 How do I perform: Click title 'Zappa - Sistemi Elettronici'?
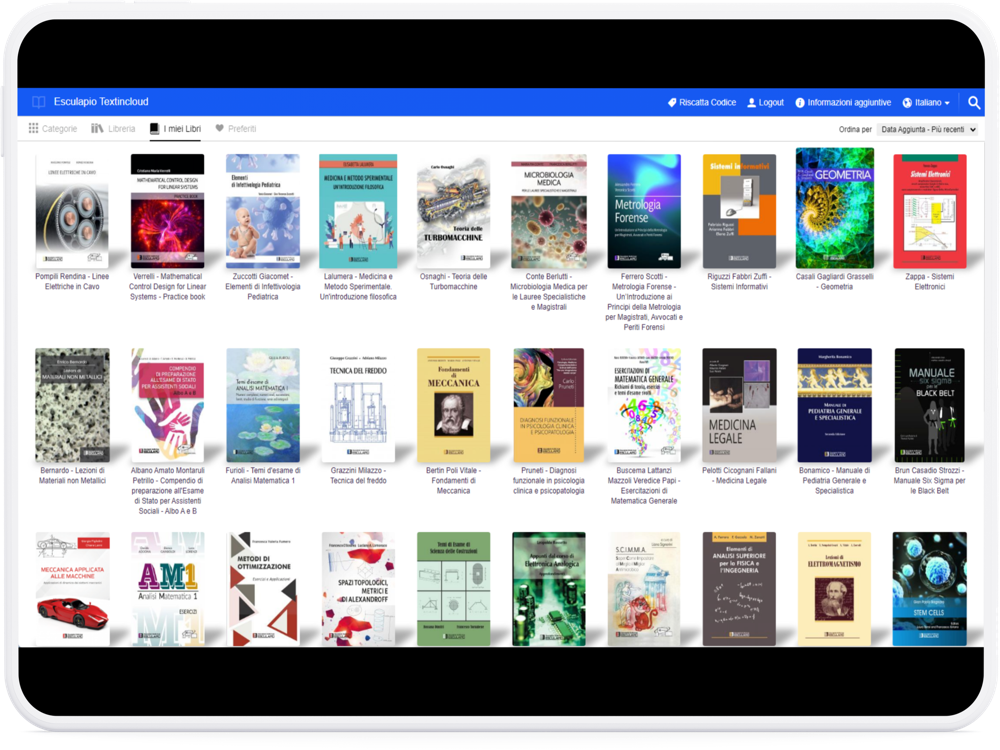(930, 281)
